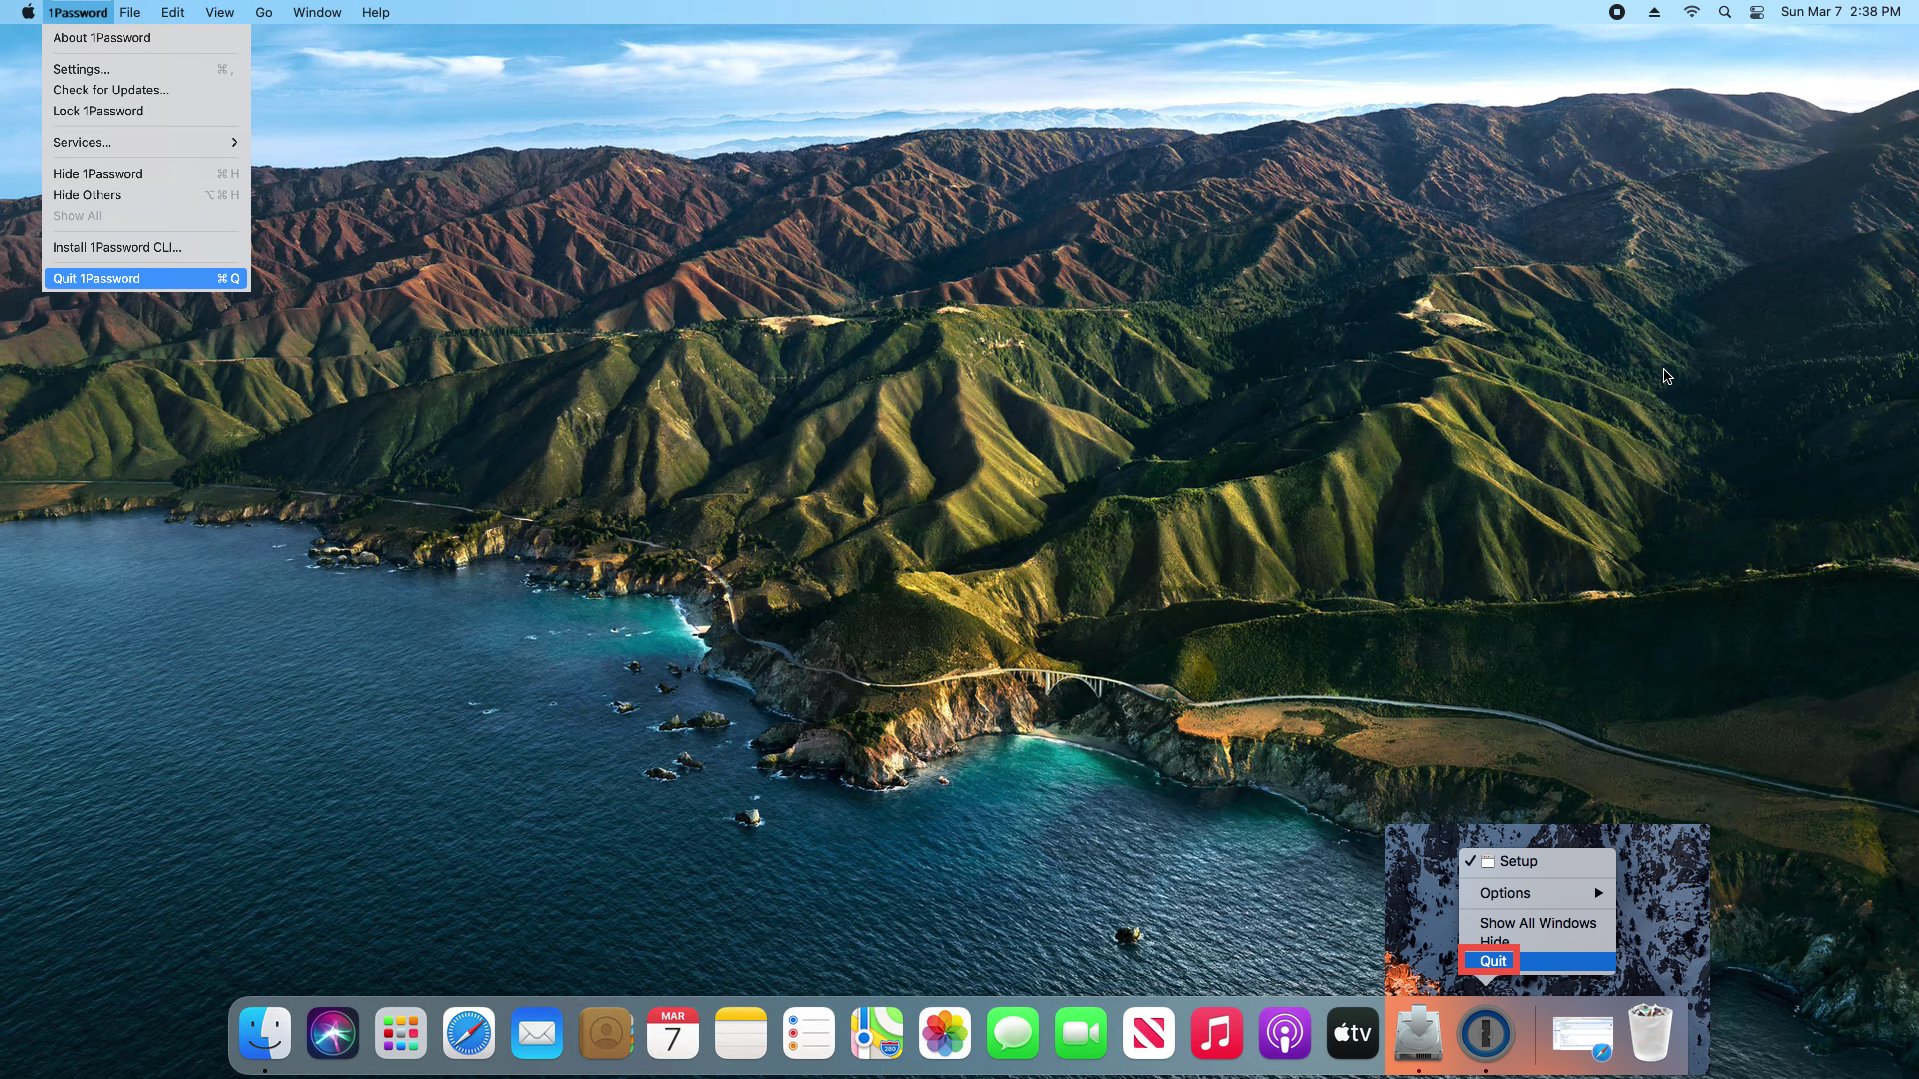Click the Wi-Fi status icon

coord(1691,12)
